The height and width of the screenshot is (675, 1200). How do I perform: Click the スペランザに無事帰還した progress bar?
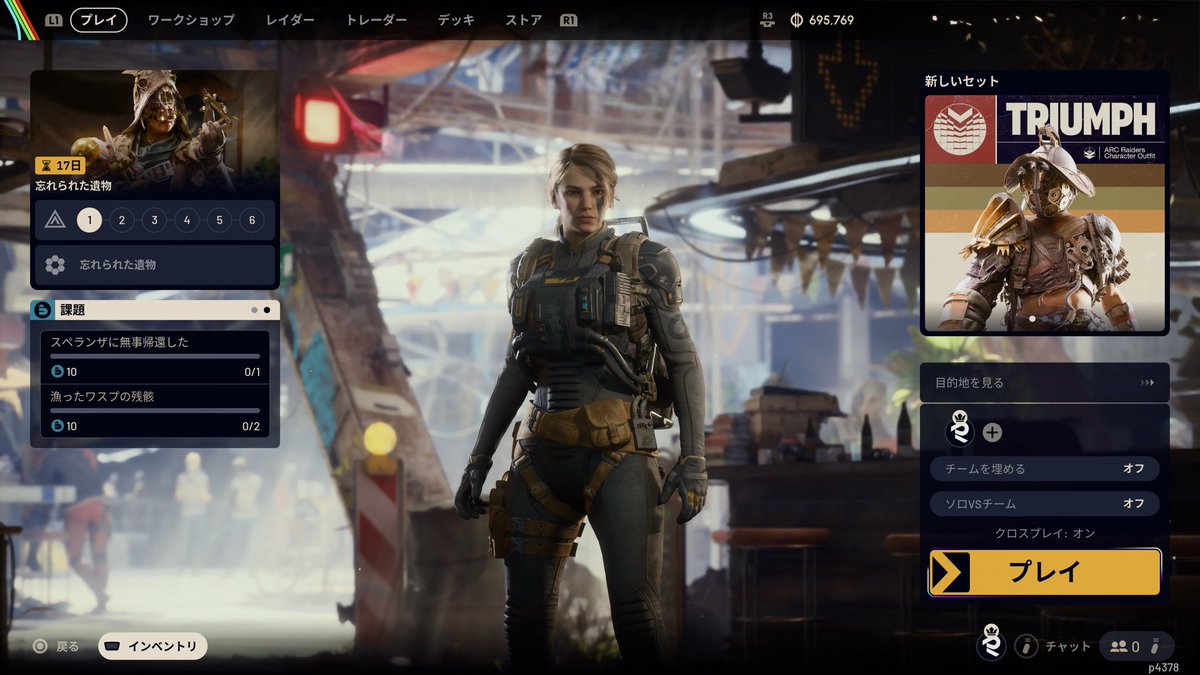coord(155,356)
